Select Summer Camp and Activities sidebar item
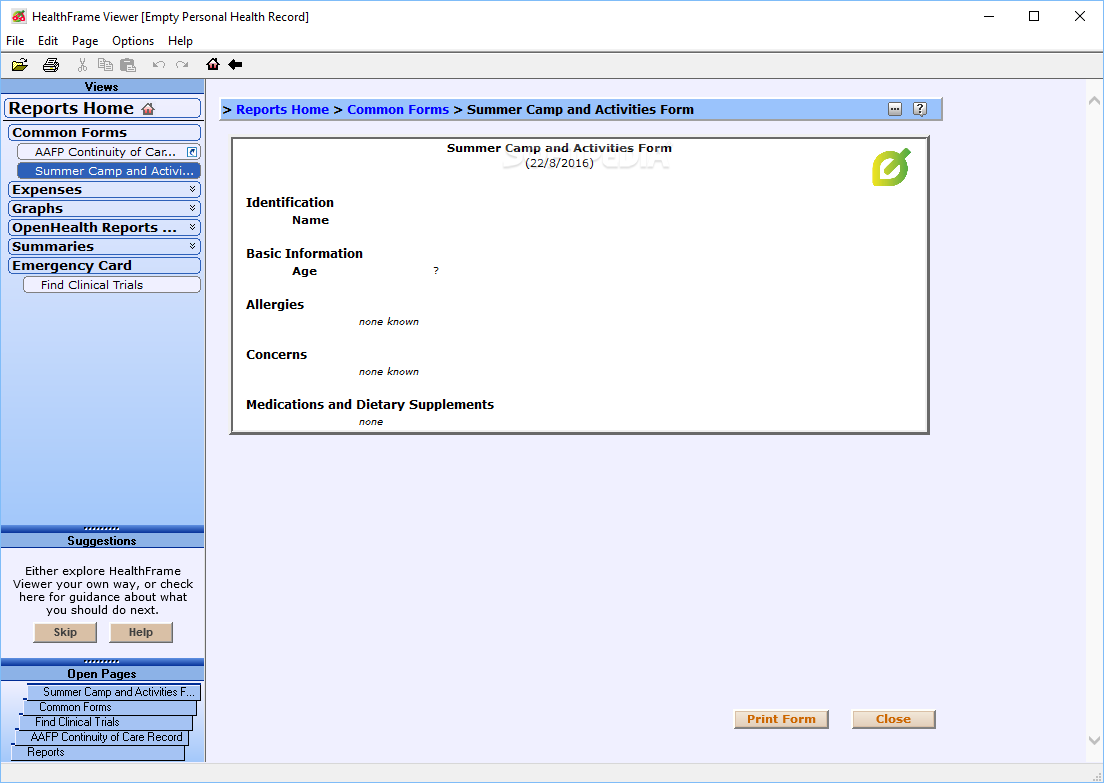The height and width of the screenshot is (783, 1104). tap(108, 171)
